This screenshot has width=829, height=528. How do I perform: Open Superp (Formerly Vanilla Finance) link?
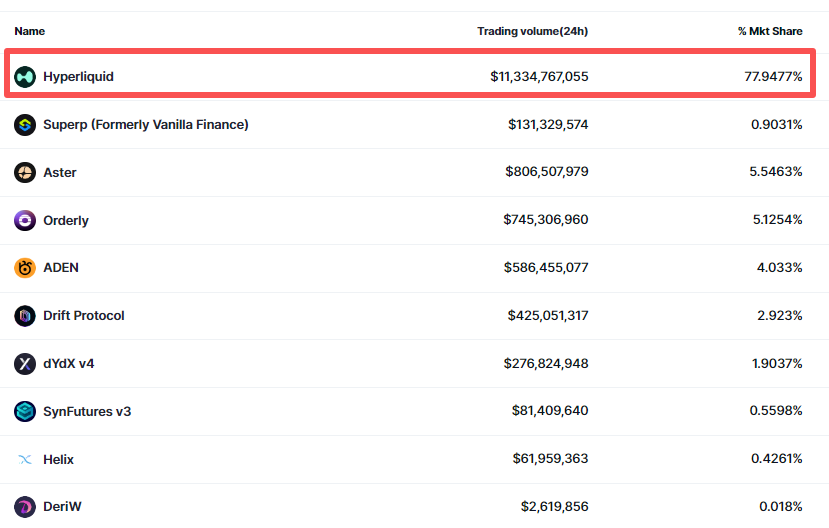coord(145,125)
